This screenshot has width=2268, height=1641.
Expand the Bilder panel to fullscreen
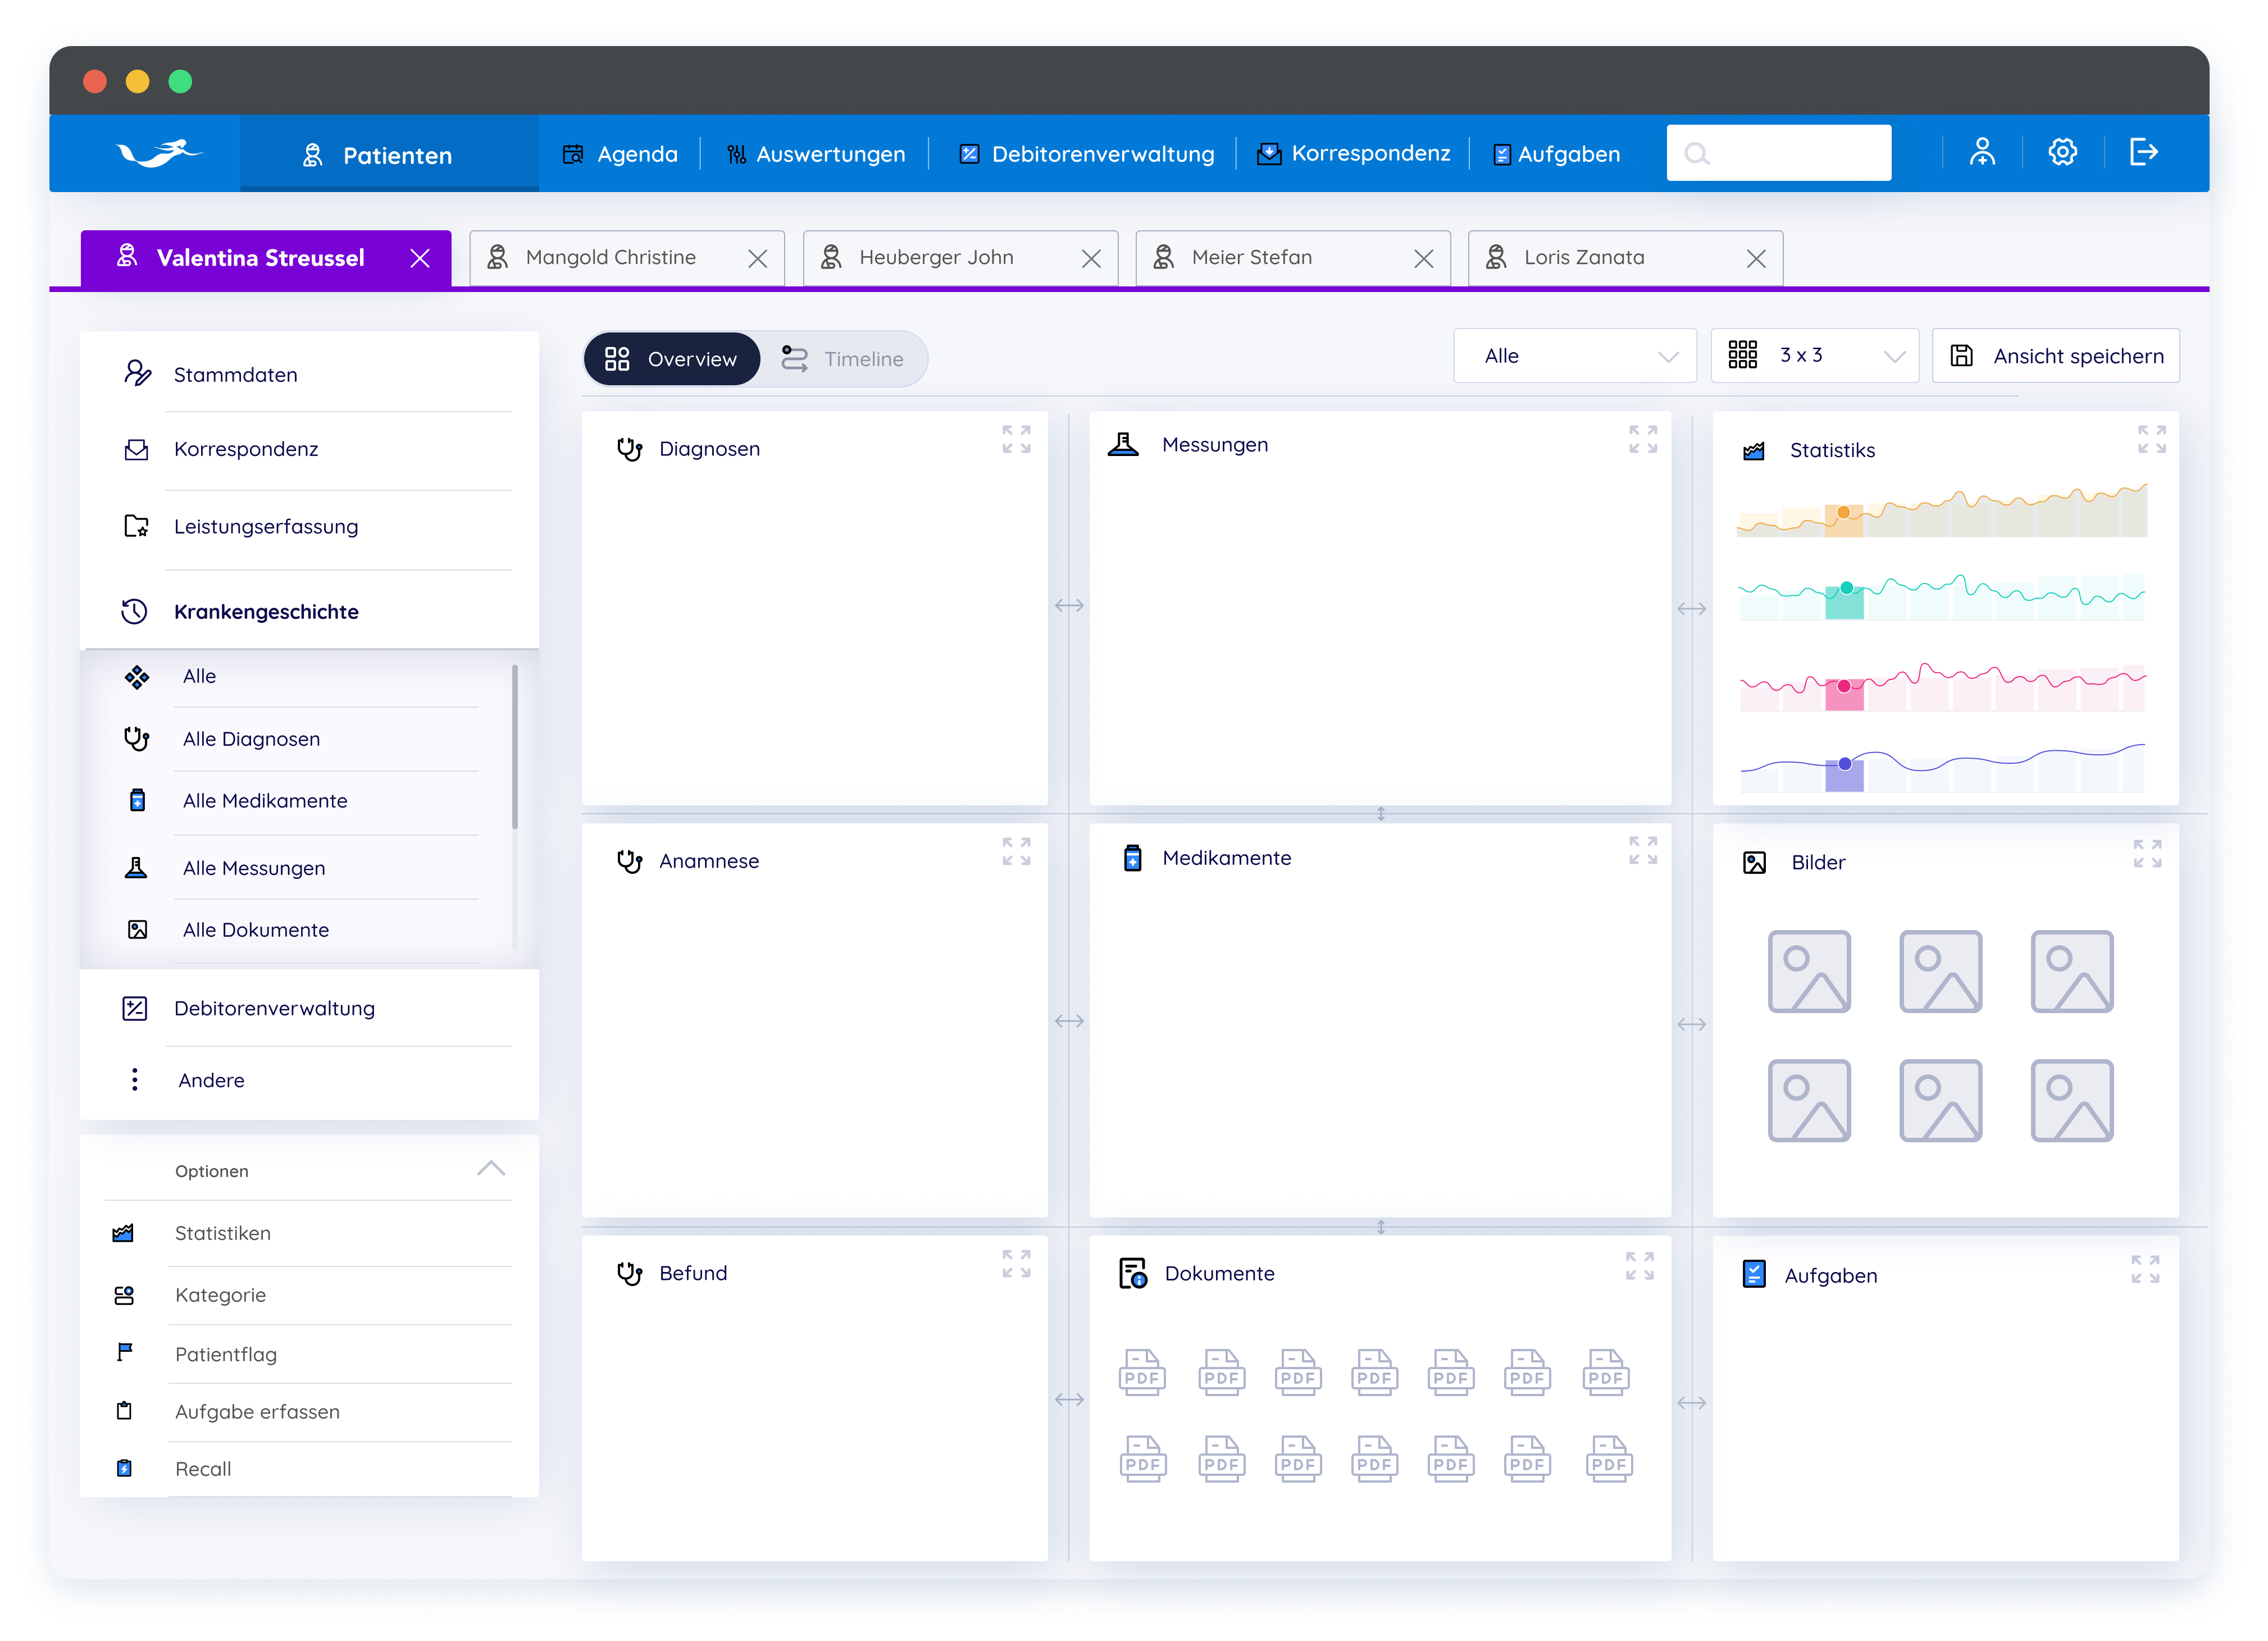click(2147, 853)
